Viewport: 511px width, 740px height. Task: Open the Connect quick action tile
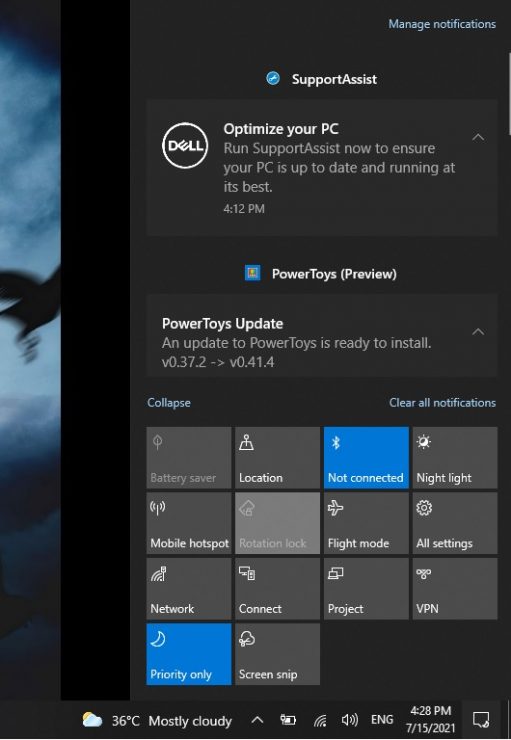tap(277, 589)
